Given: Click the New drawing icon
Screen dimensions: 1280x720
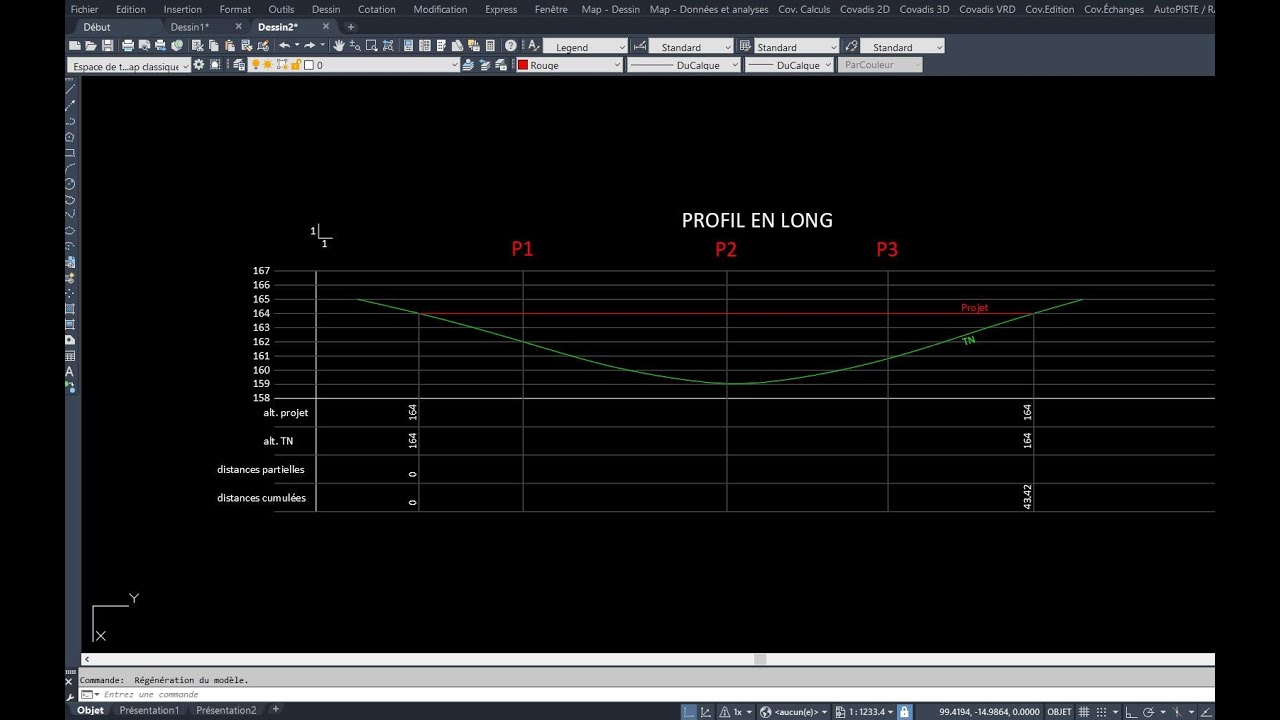Looking at the screenshot, I should click(x=75, y=45).
